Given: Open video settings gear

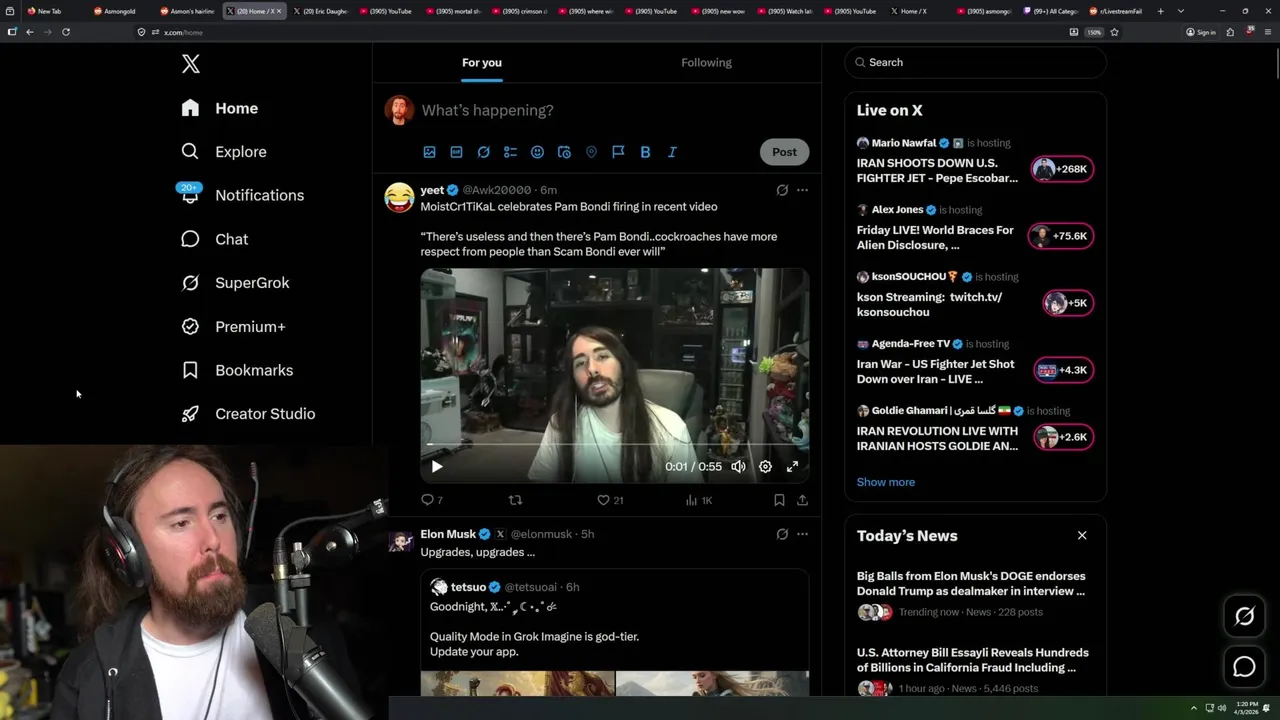Looking at the screenshot, I should (x=765, y=466).
